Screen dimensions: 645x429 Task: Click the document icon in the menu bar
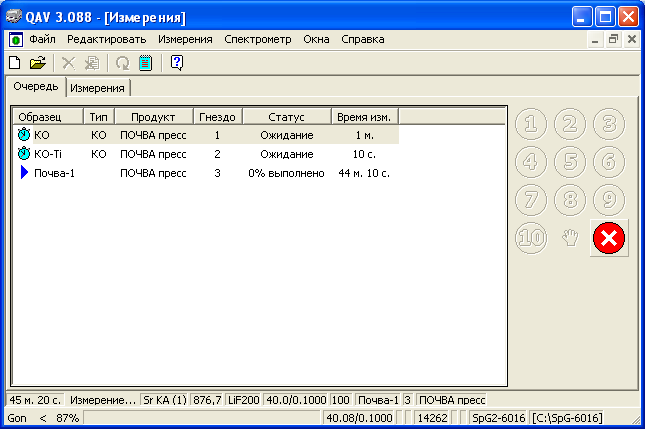pos(16,40)
